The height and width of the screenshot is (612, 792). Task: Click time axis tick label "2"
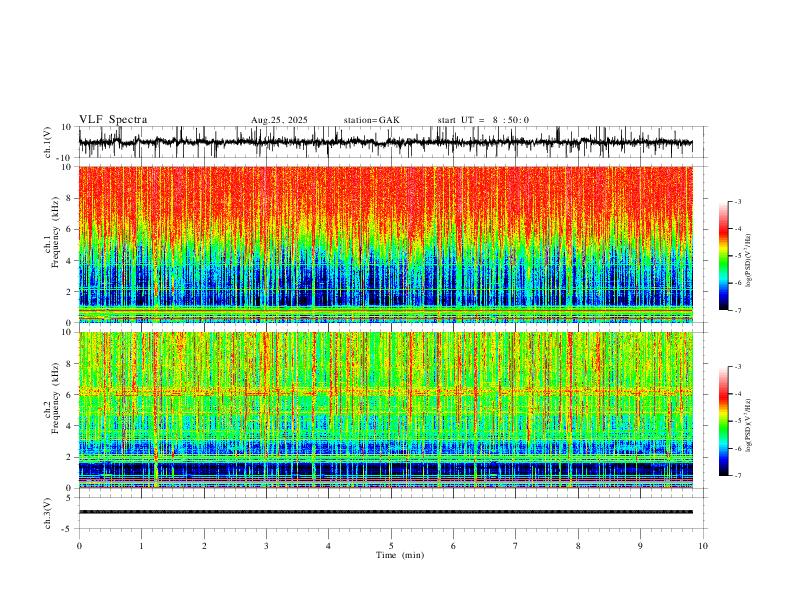click(204, 546)
